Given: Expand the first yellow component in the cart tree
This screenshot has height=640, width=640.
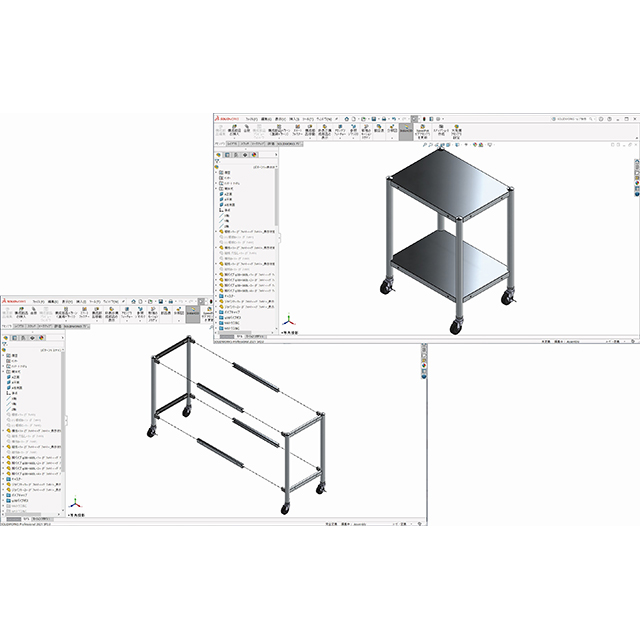Looking at the screenshot, I should tap(216, 231).
